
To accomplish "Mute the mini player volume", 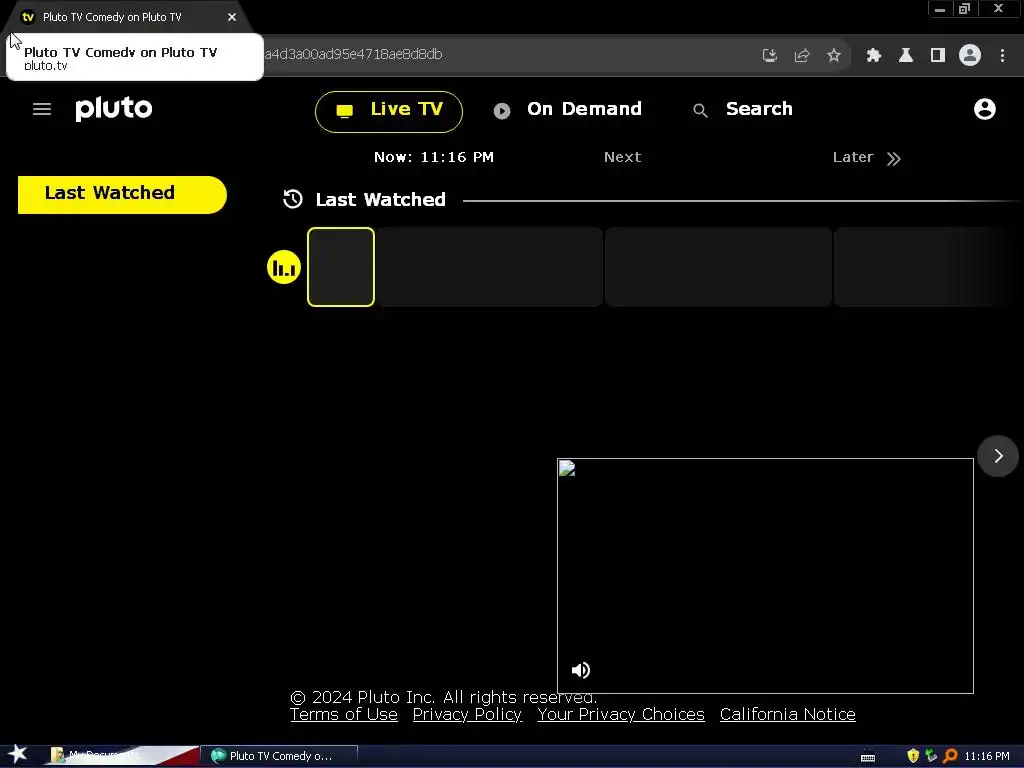I will [580, 670].
